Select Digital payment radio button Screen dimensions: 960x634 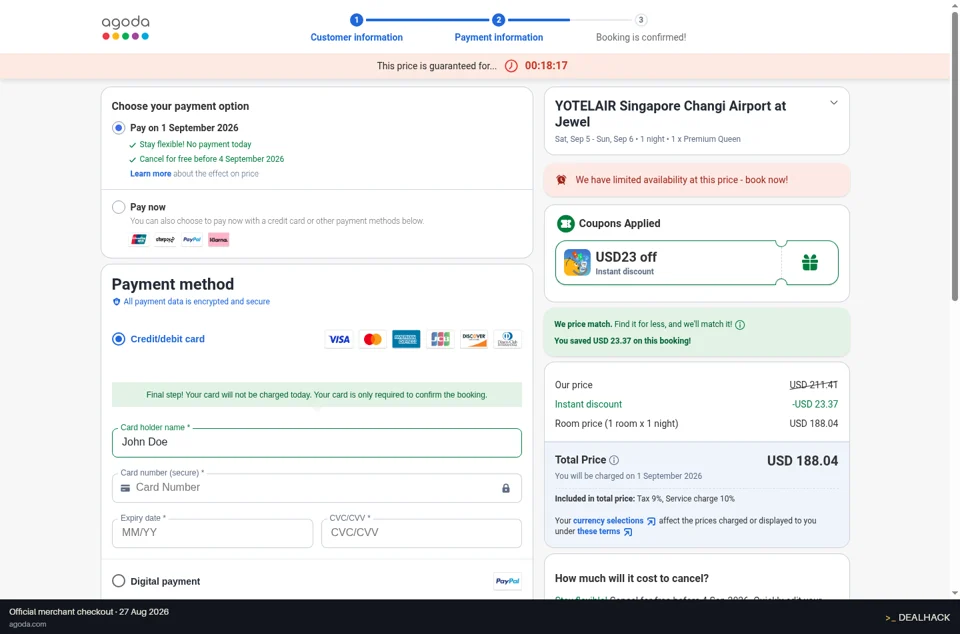point(118,581)
